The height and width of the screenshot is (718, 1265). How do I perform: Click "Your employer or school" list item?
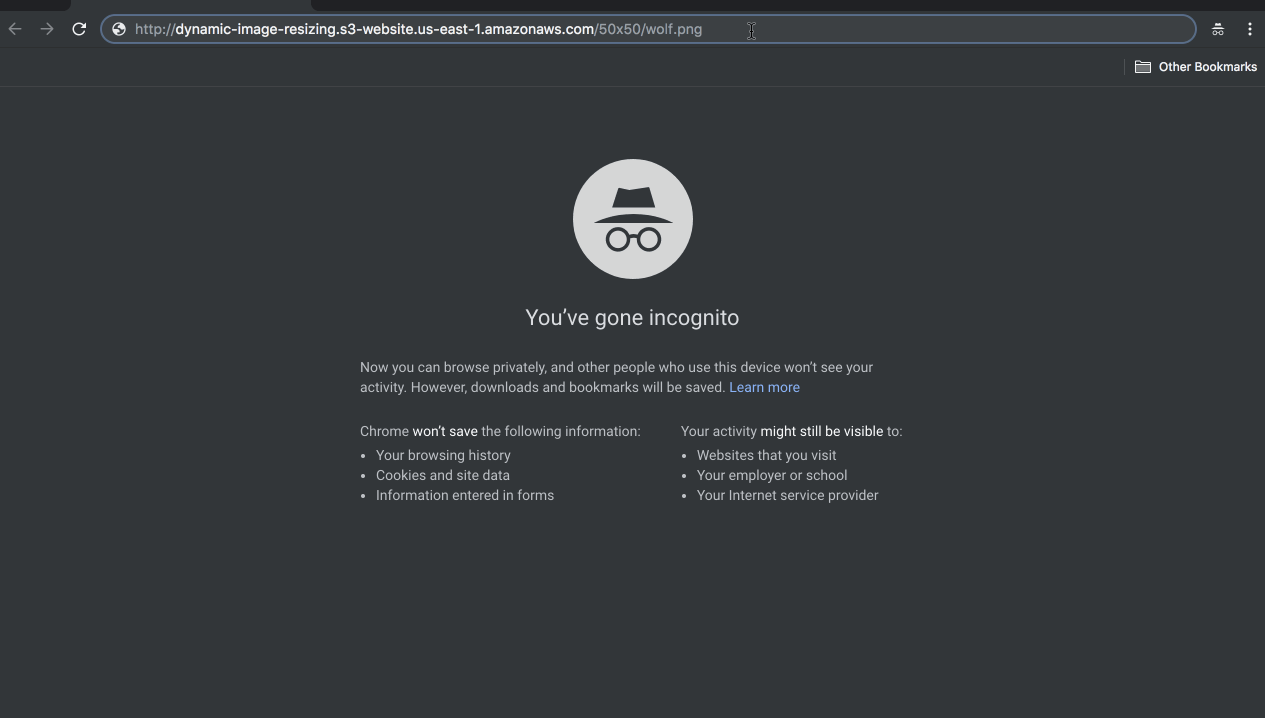point(771,475)
